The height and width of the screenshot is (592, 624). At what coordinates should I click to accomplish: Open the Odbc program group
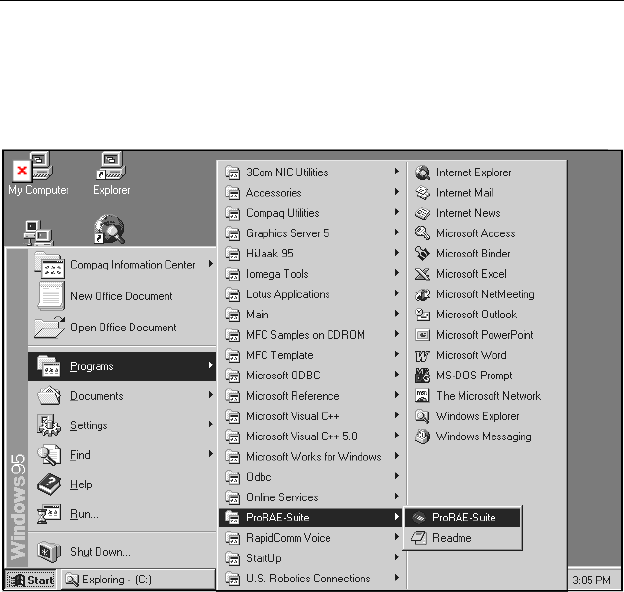click(312, 477)
